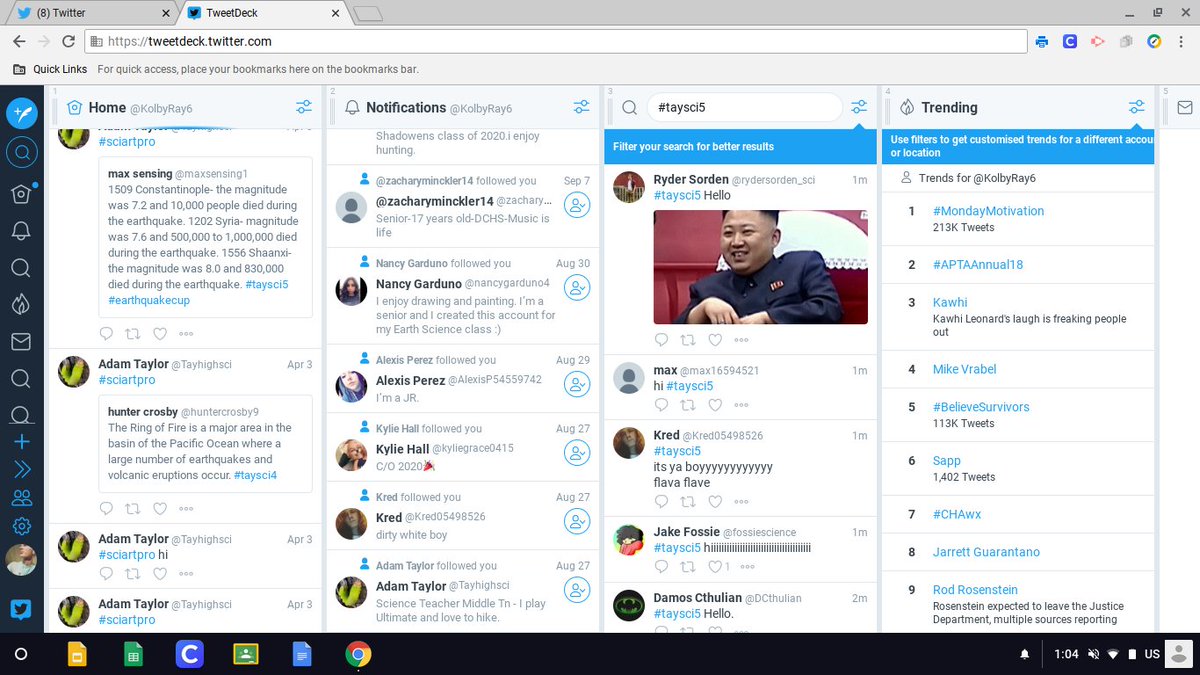
Task: Add a new column with plus icon
Action: coord(21,442)
